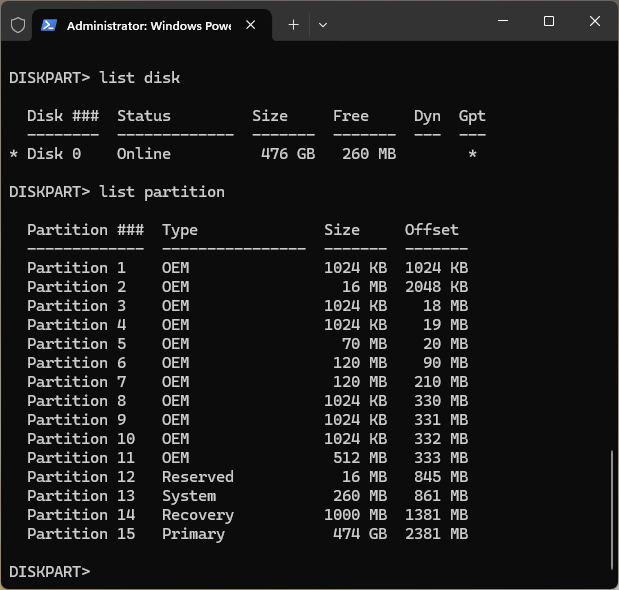The height and width of the screenshot is (590, 619).
Task: Click the 'Partition 15' row label
Action: click(x=81, y=534)
